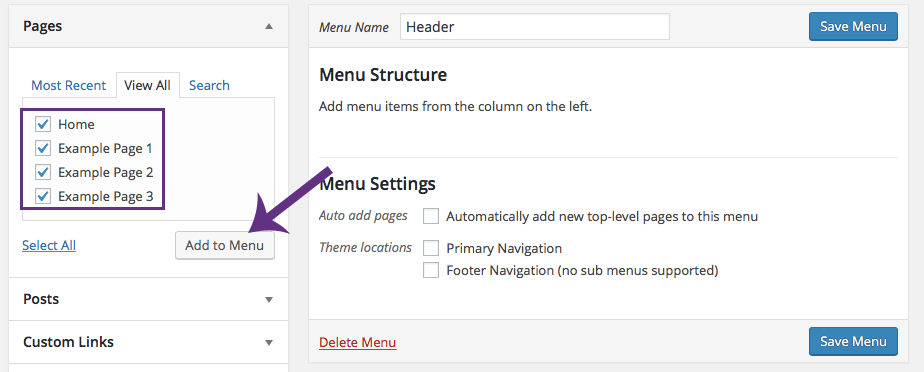Uncheck the Home page checkbox

click(43, 124)
